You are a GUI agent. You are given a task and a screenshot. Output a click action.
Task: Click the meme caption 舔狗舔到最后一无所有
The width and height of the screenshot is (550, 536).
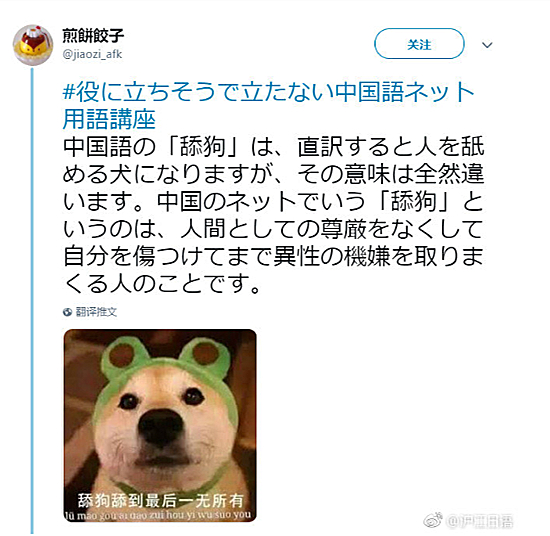click(160, 501)
